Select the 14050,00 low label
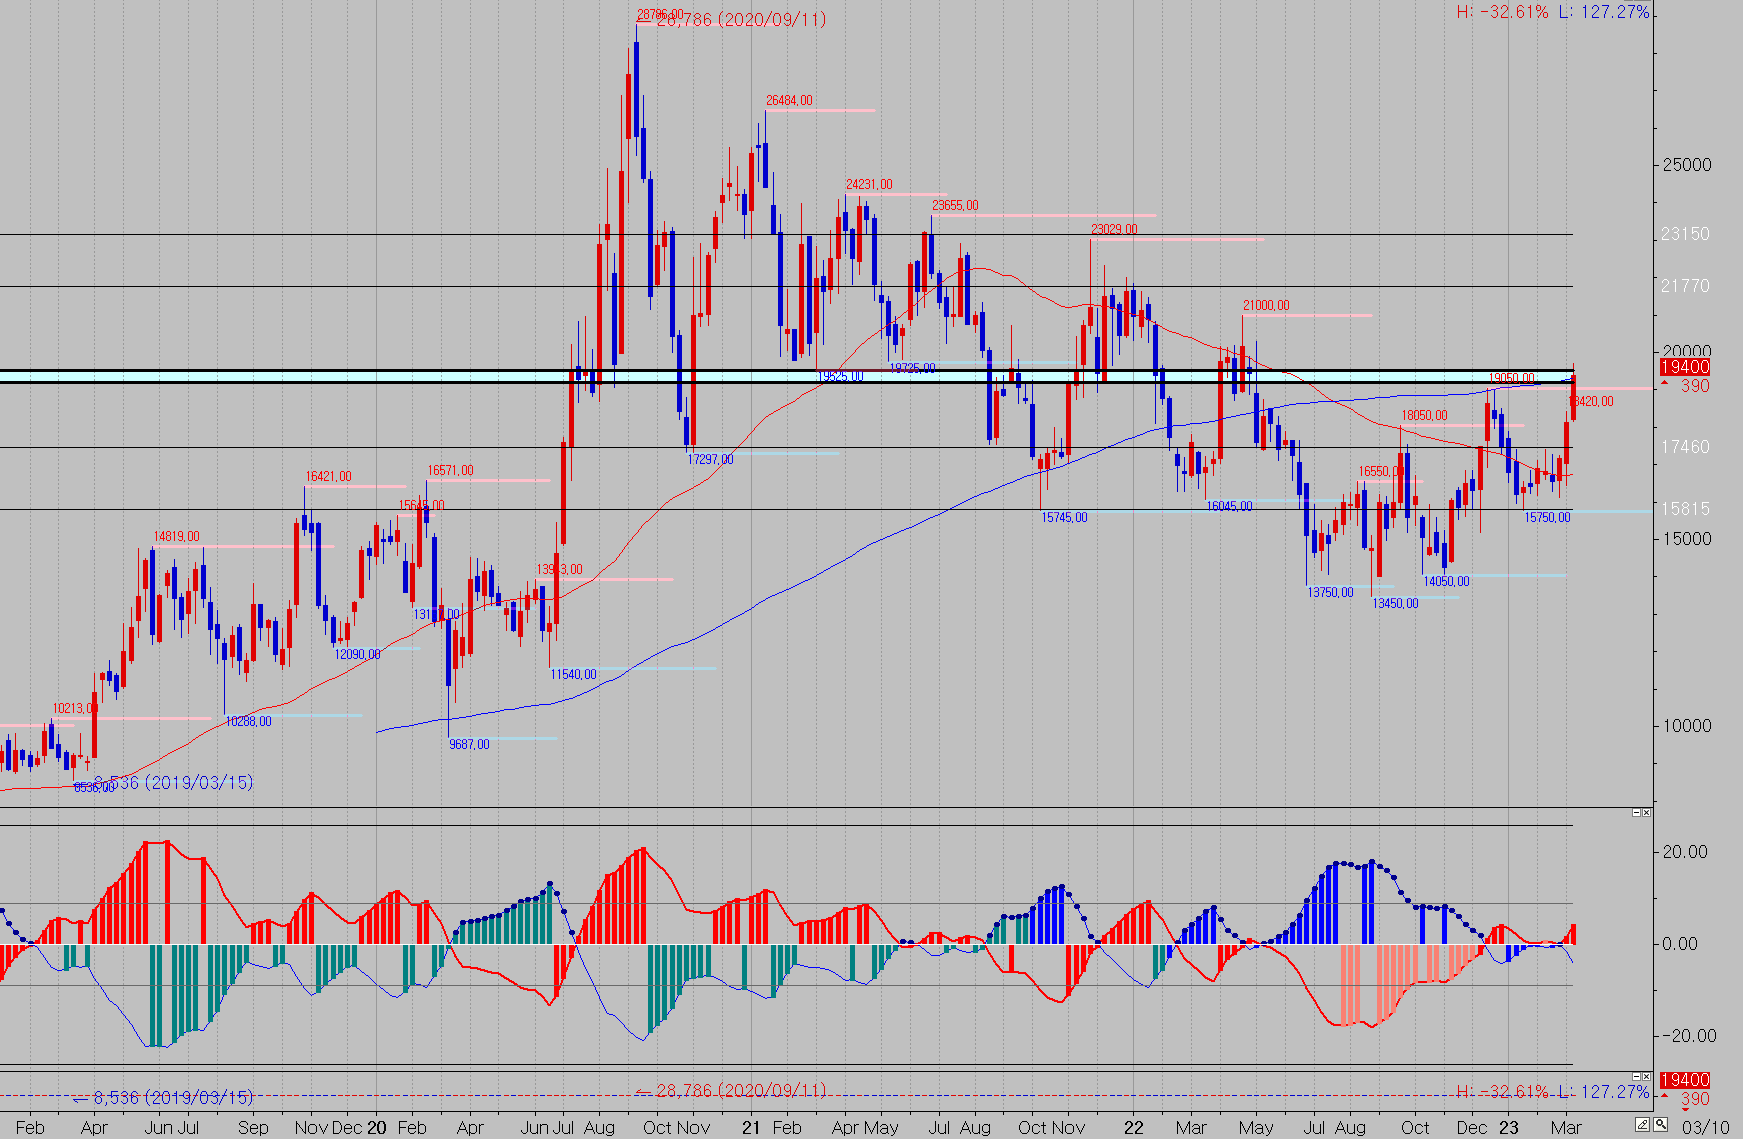Viewport: 1743px width, 1139px height. 1446,582
